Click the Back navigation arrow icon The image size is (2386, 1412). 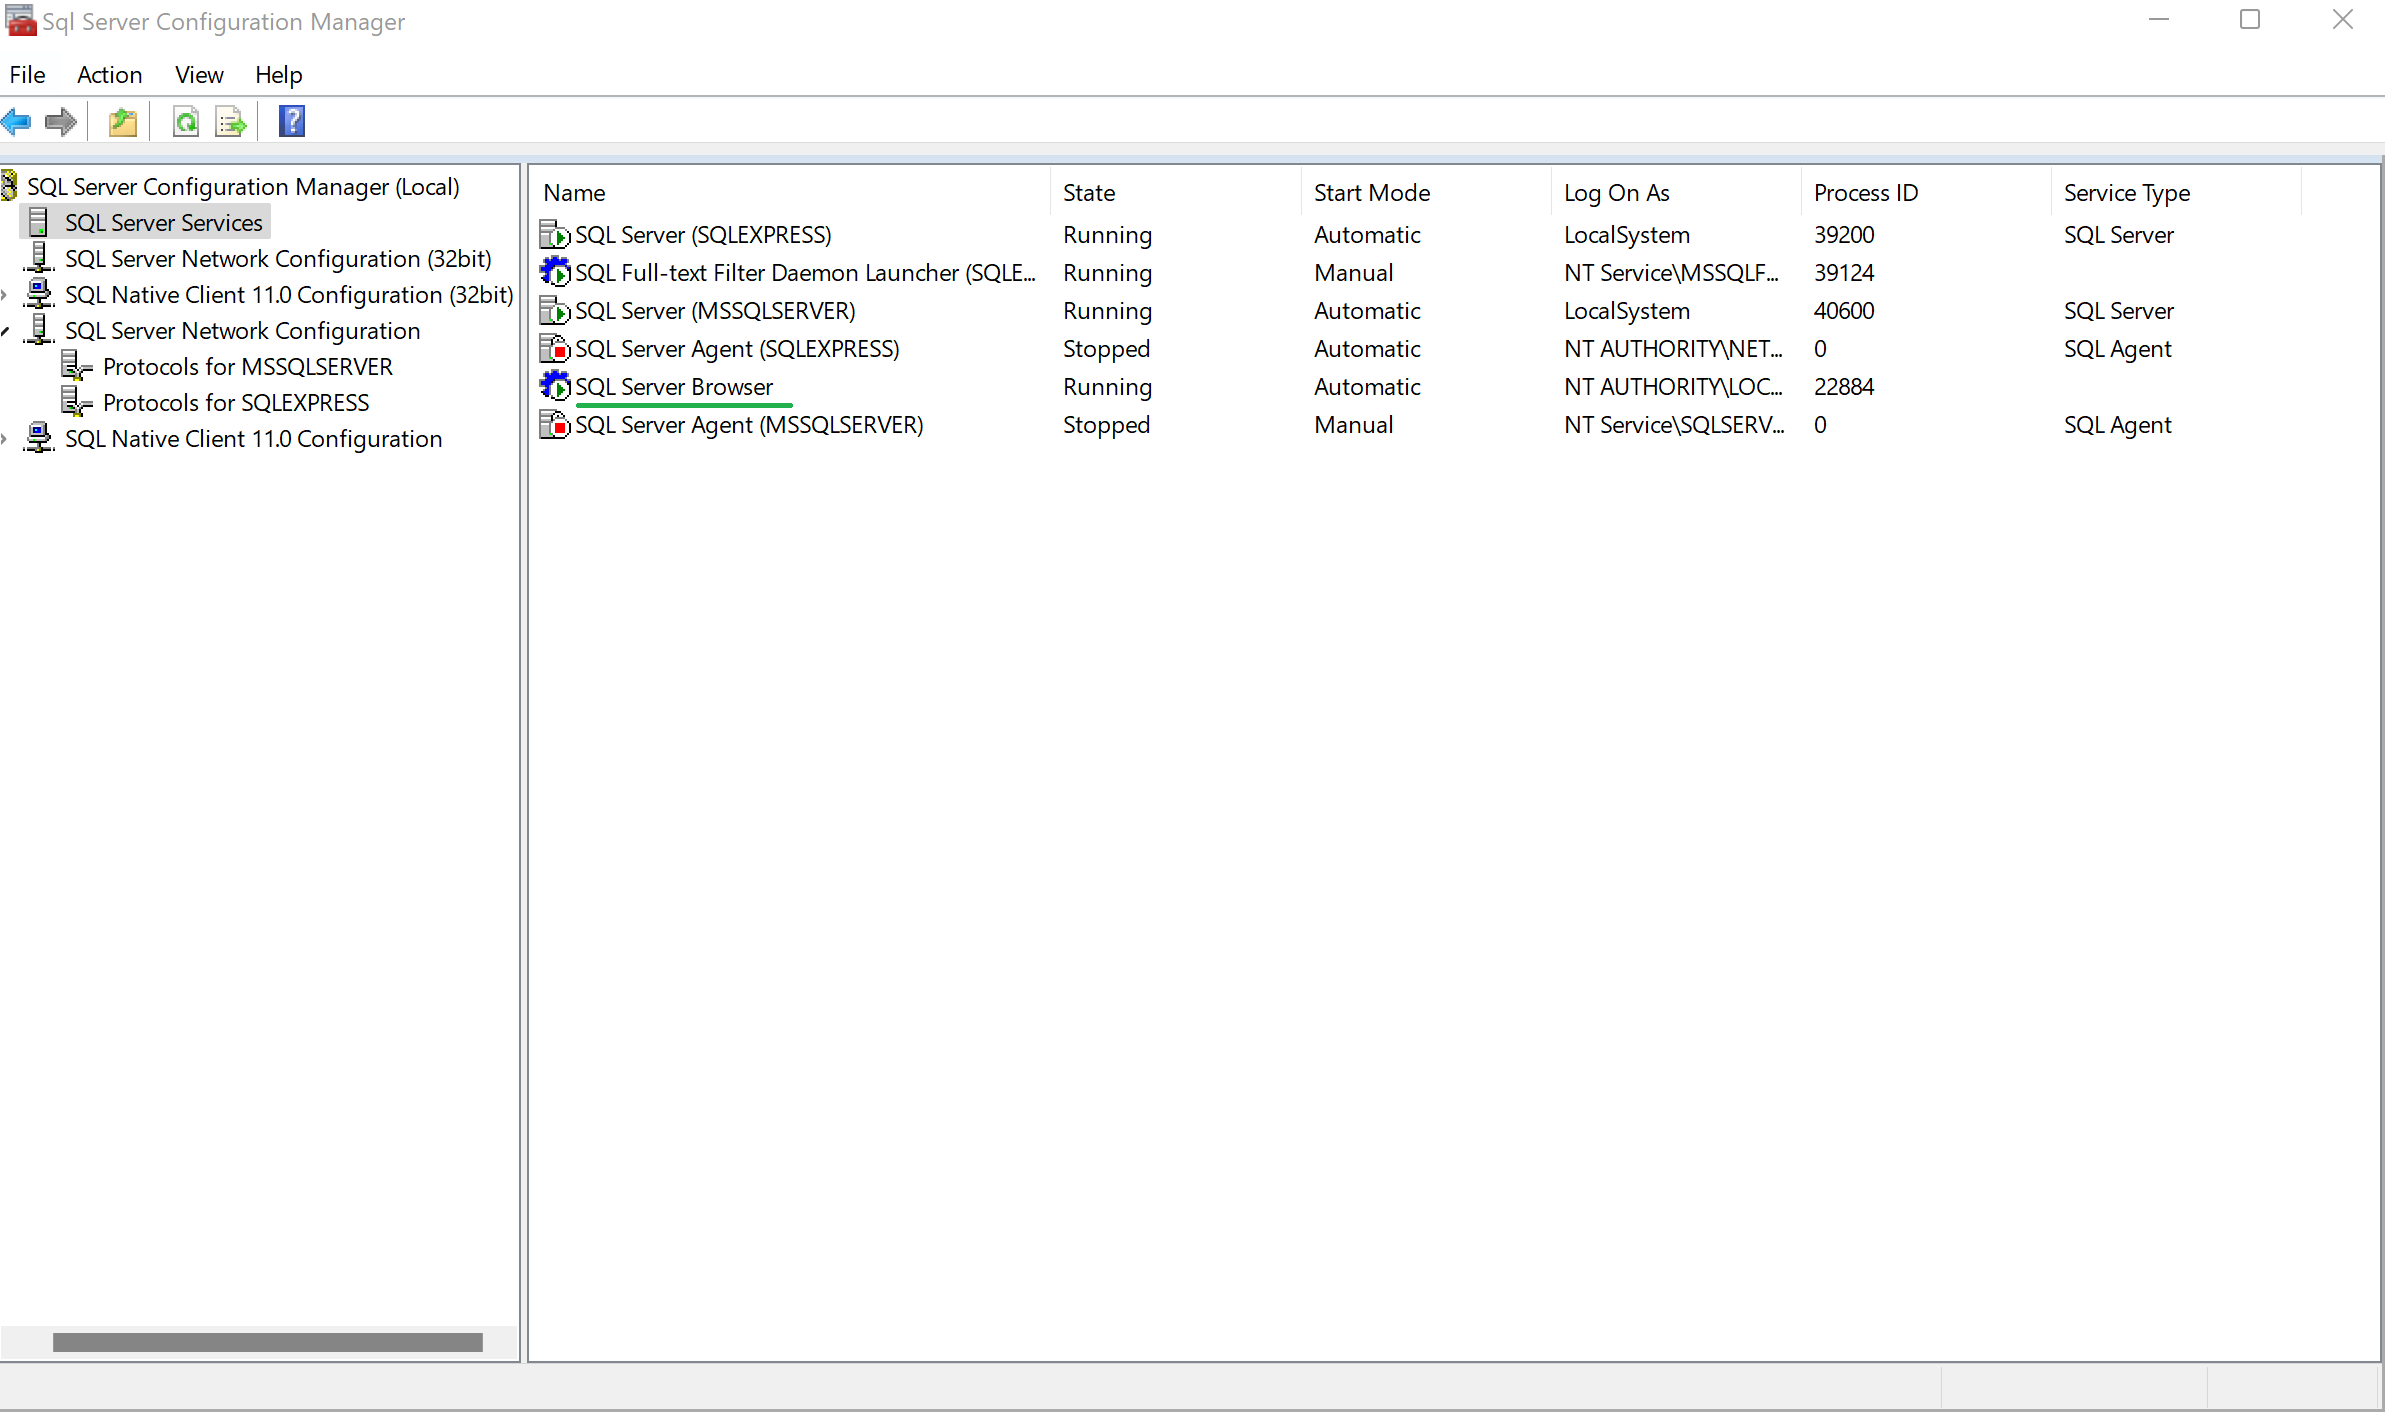17,121
